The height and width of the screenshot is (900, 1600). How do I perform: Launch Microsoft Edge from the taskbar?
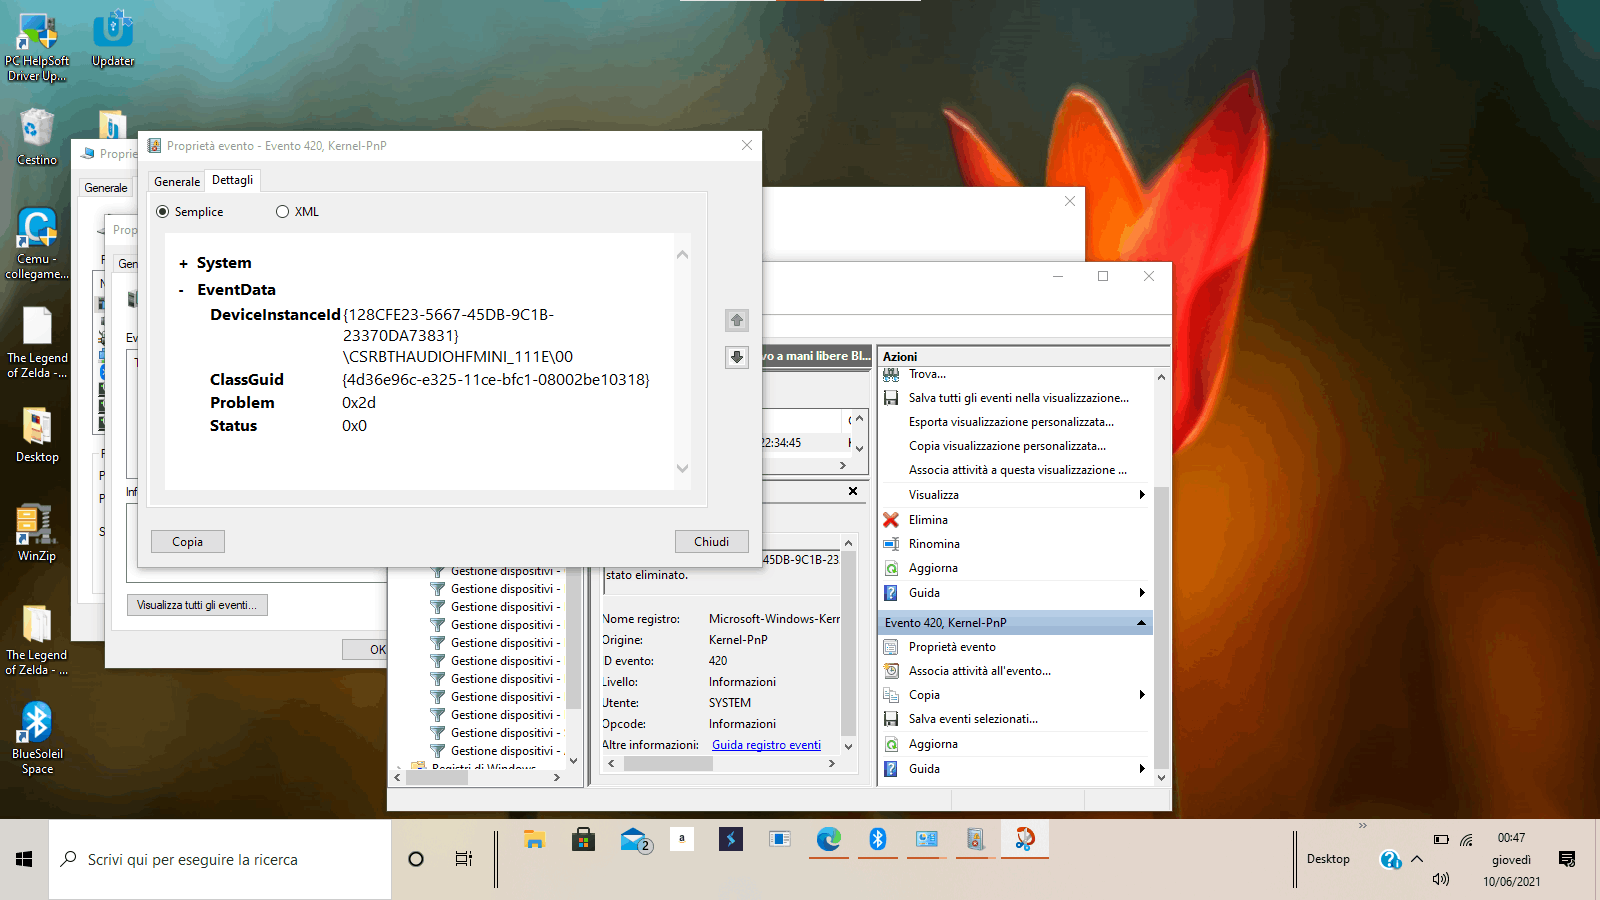pos(828,839)
